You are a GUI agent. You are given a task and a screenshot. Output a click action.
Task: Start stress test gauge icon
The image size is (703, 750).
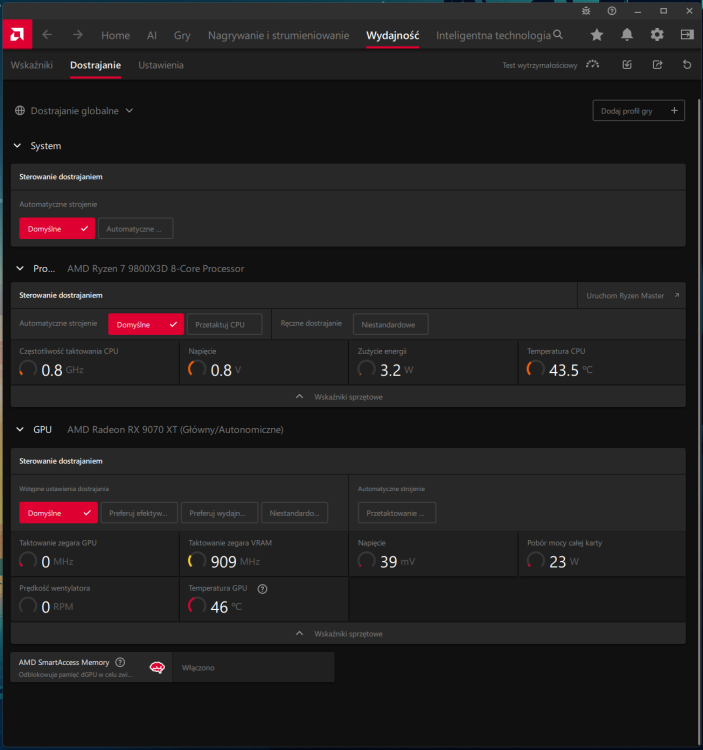pyautogui.click(x=593, y=65)
